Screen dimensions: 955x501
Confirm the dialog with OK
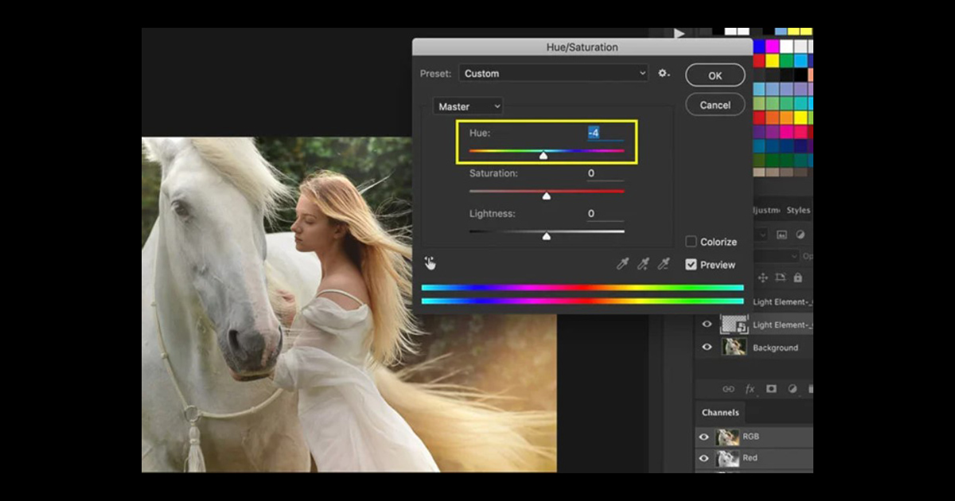715,75
